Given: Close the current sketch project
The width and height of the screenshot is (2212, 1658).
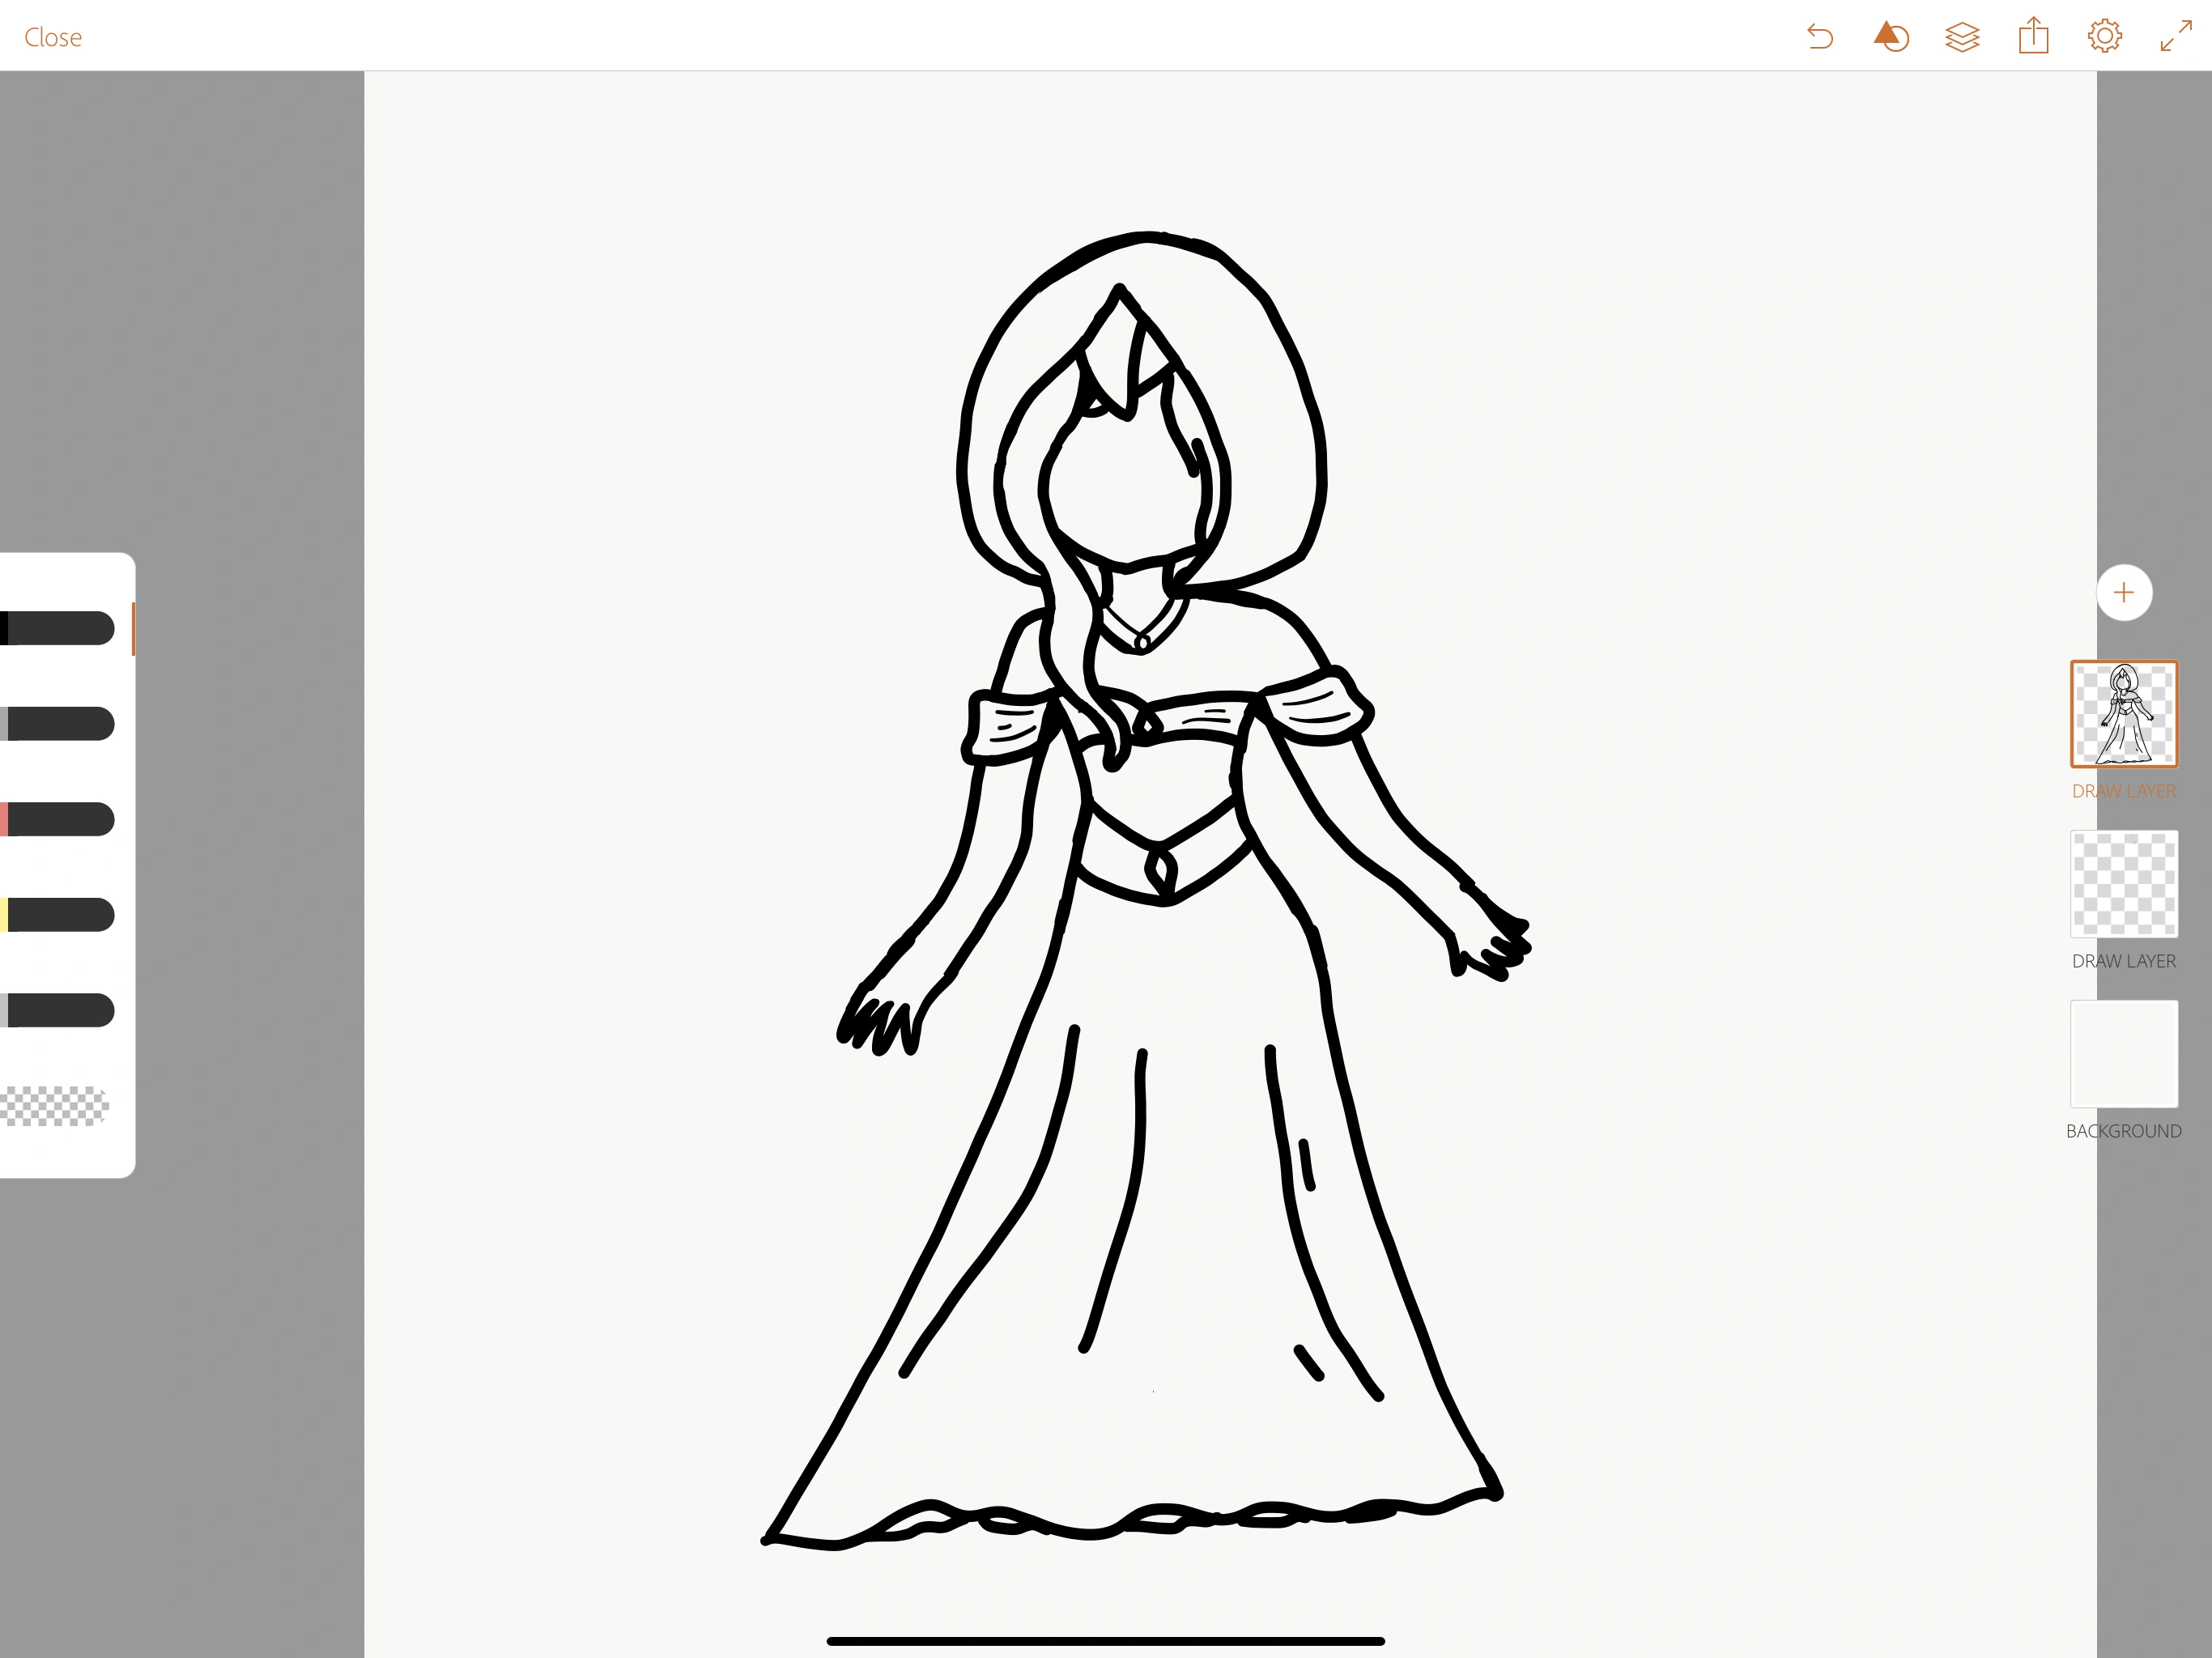Looking at the screenshot, I should click(x=52, y=37).
